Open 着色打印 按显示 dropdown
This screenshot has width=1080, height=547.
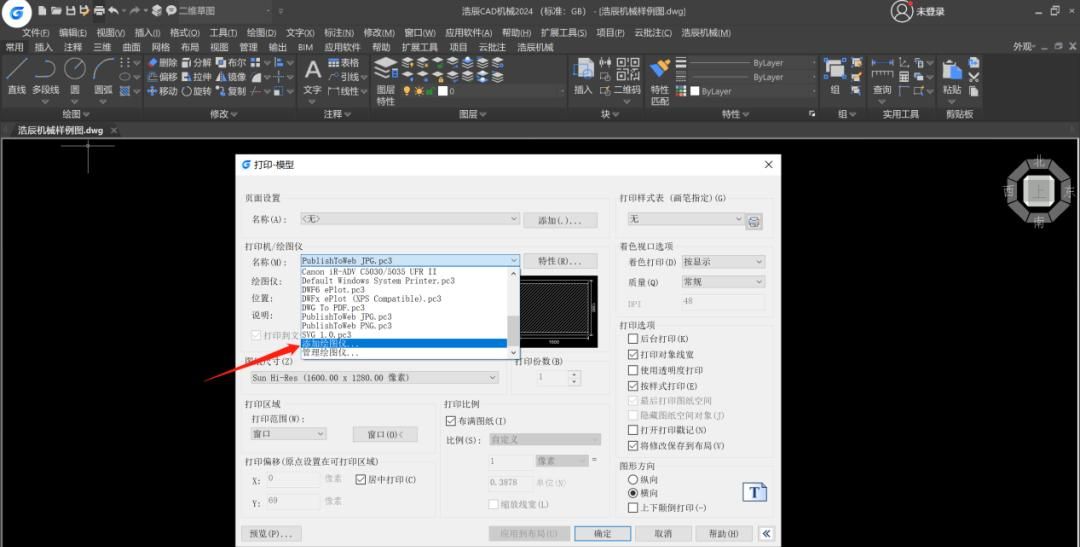pos(723,262)
